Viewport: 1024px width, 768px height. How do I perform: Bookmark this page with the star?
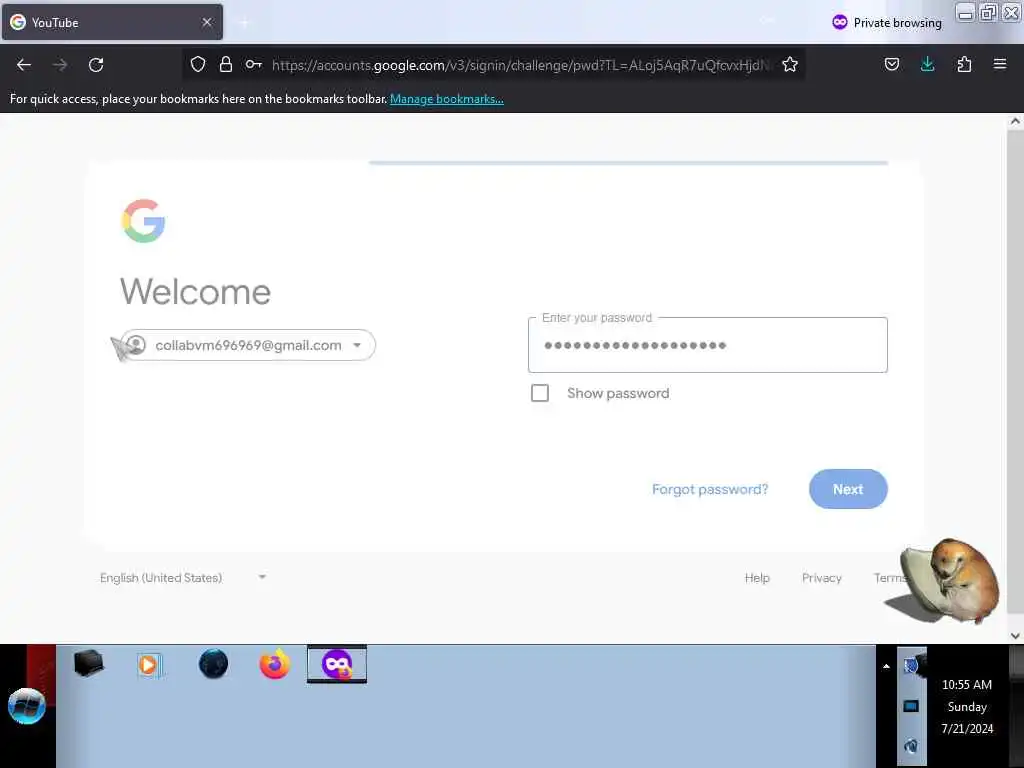click(x=790, y=64)
